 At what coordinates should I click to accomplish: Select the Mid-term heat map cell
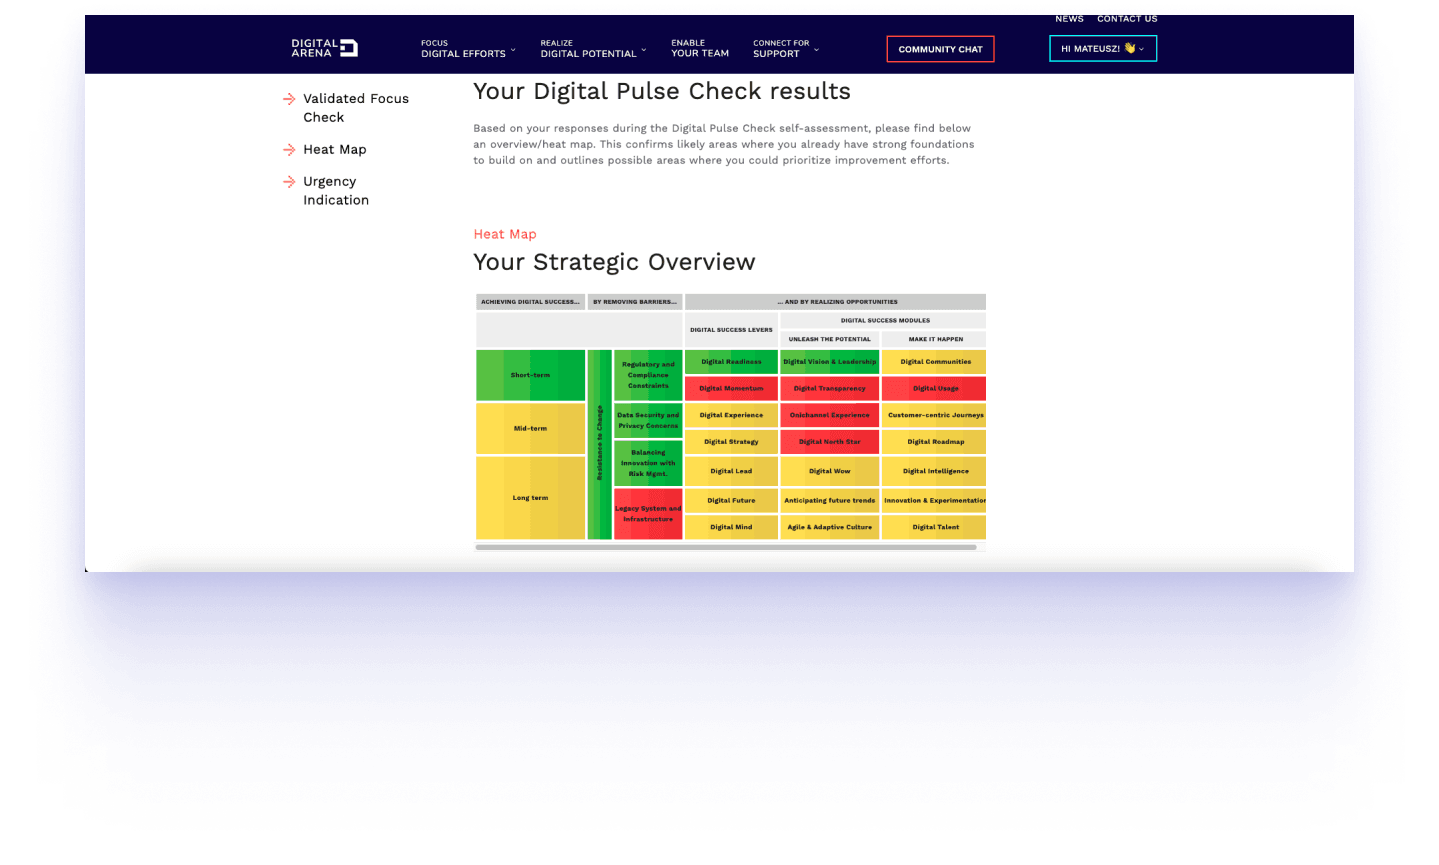point(530,428)
